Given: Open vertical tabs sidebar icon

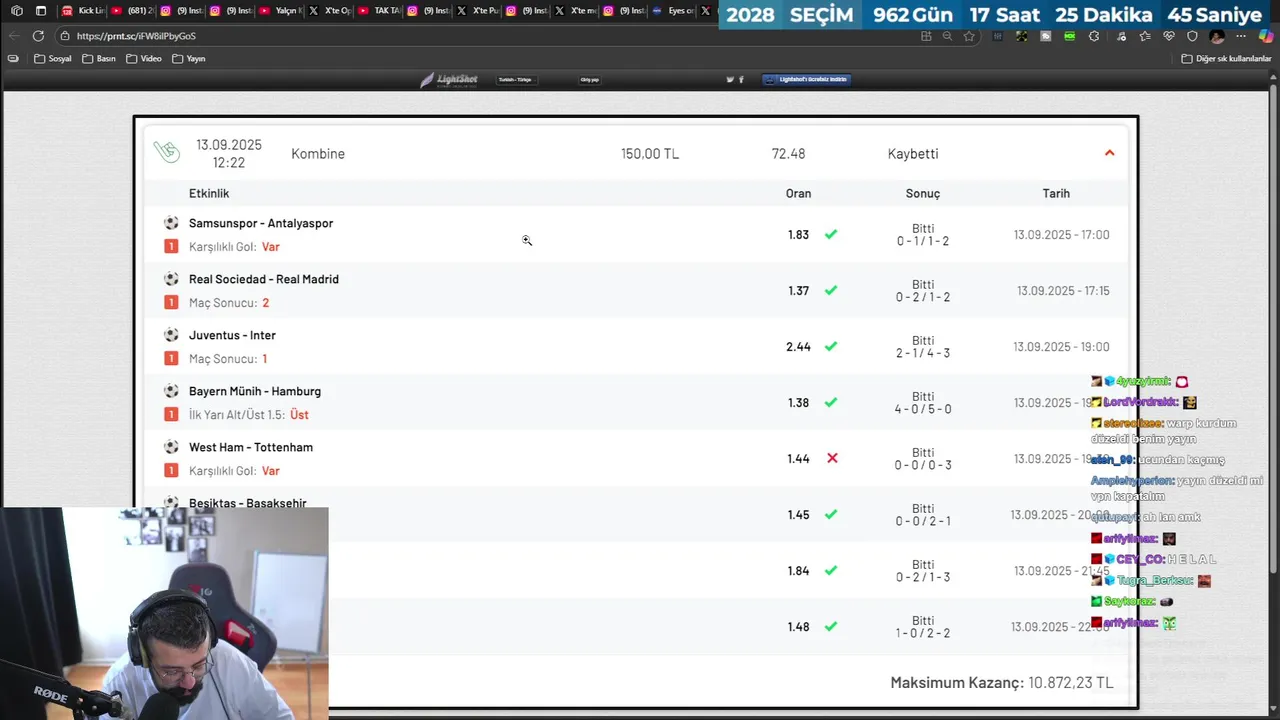Looking at the screenshot, I should tap(41, 11).
